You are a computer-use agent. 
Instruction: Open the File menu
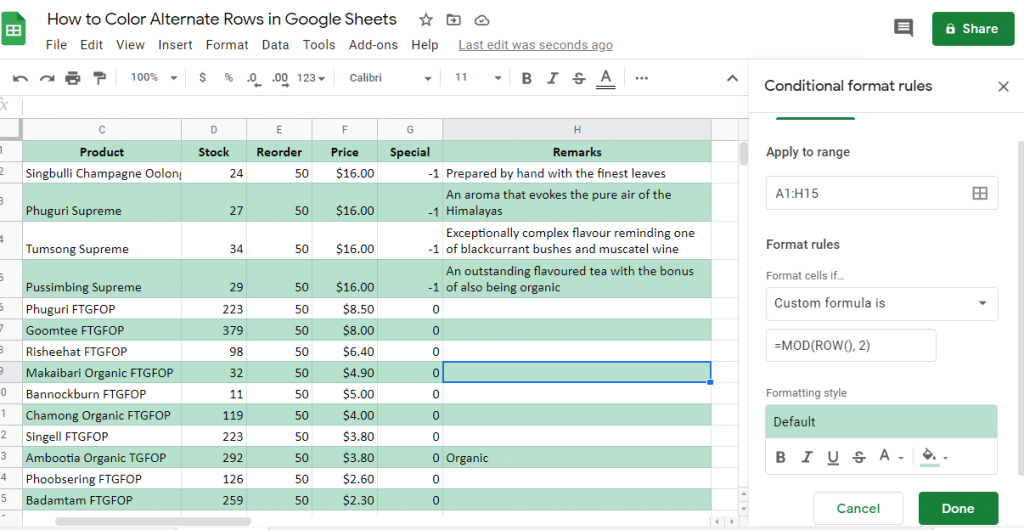(x=57, y=45)
